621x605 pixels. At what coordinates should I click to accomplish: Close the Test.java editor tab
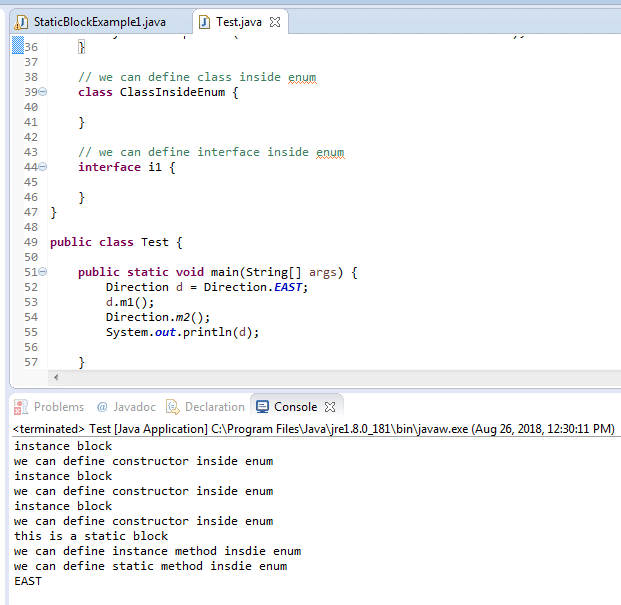coord(276,22)
